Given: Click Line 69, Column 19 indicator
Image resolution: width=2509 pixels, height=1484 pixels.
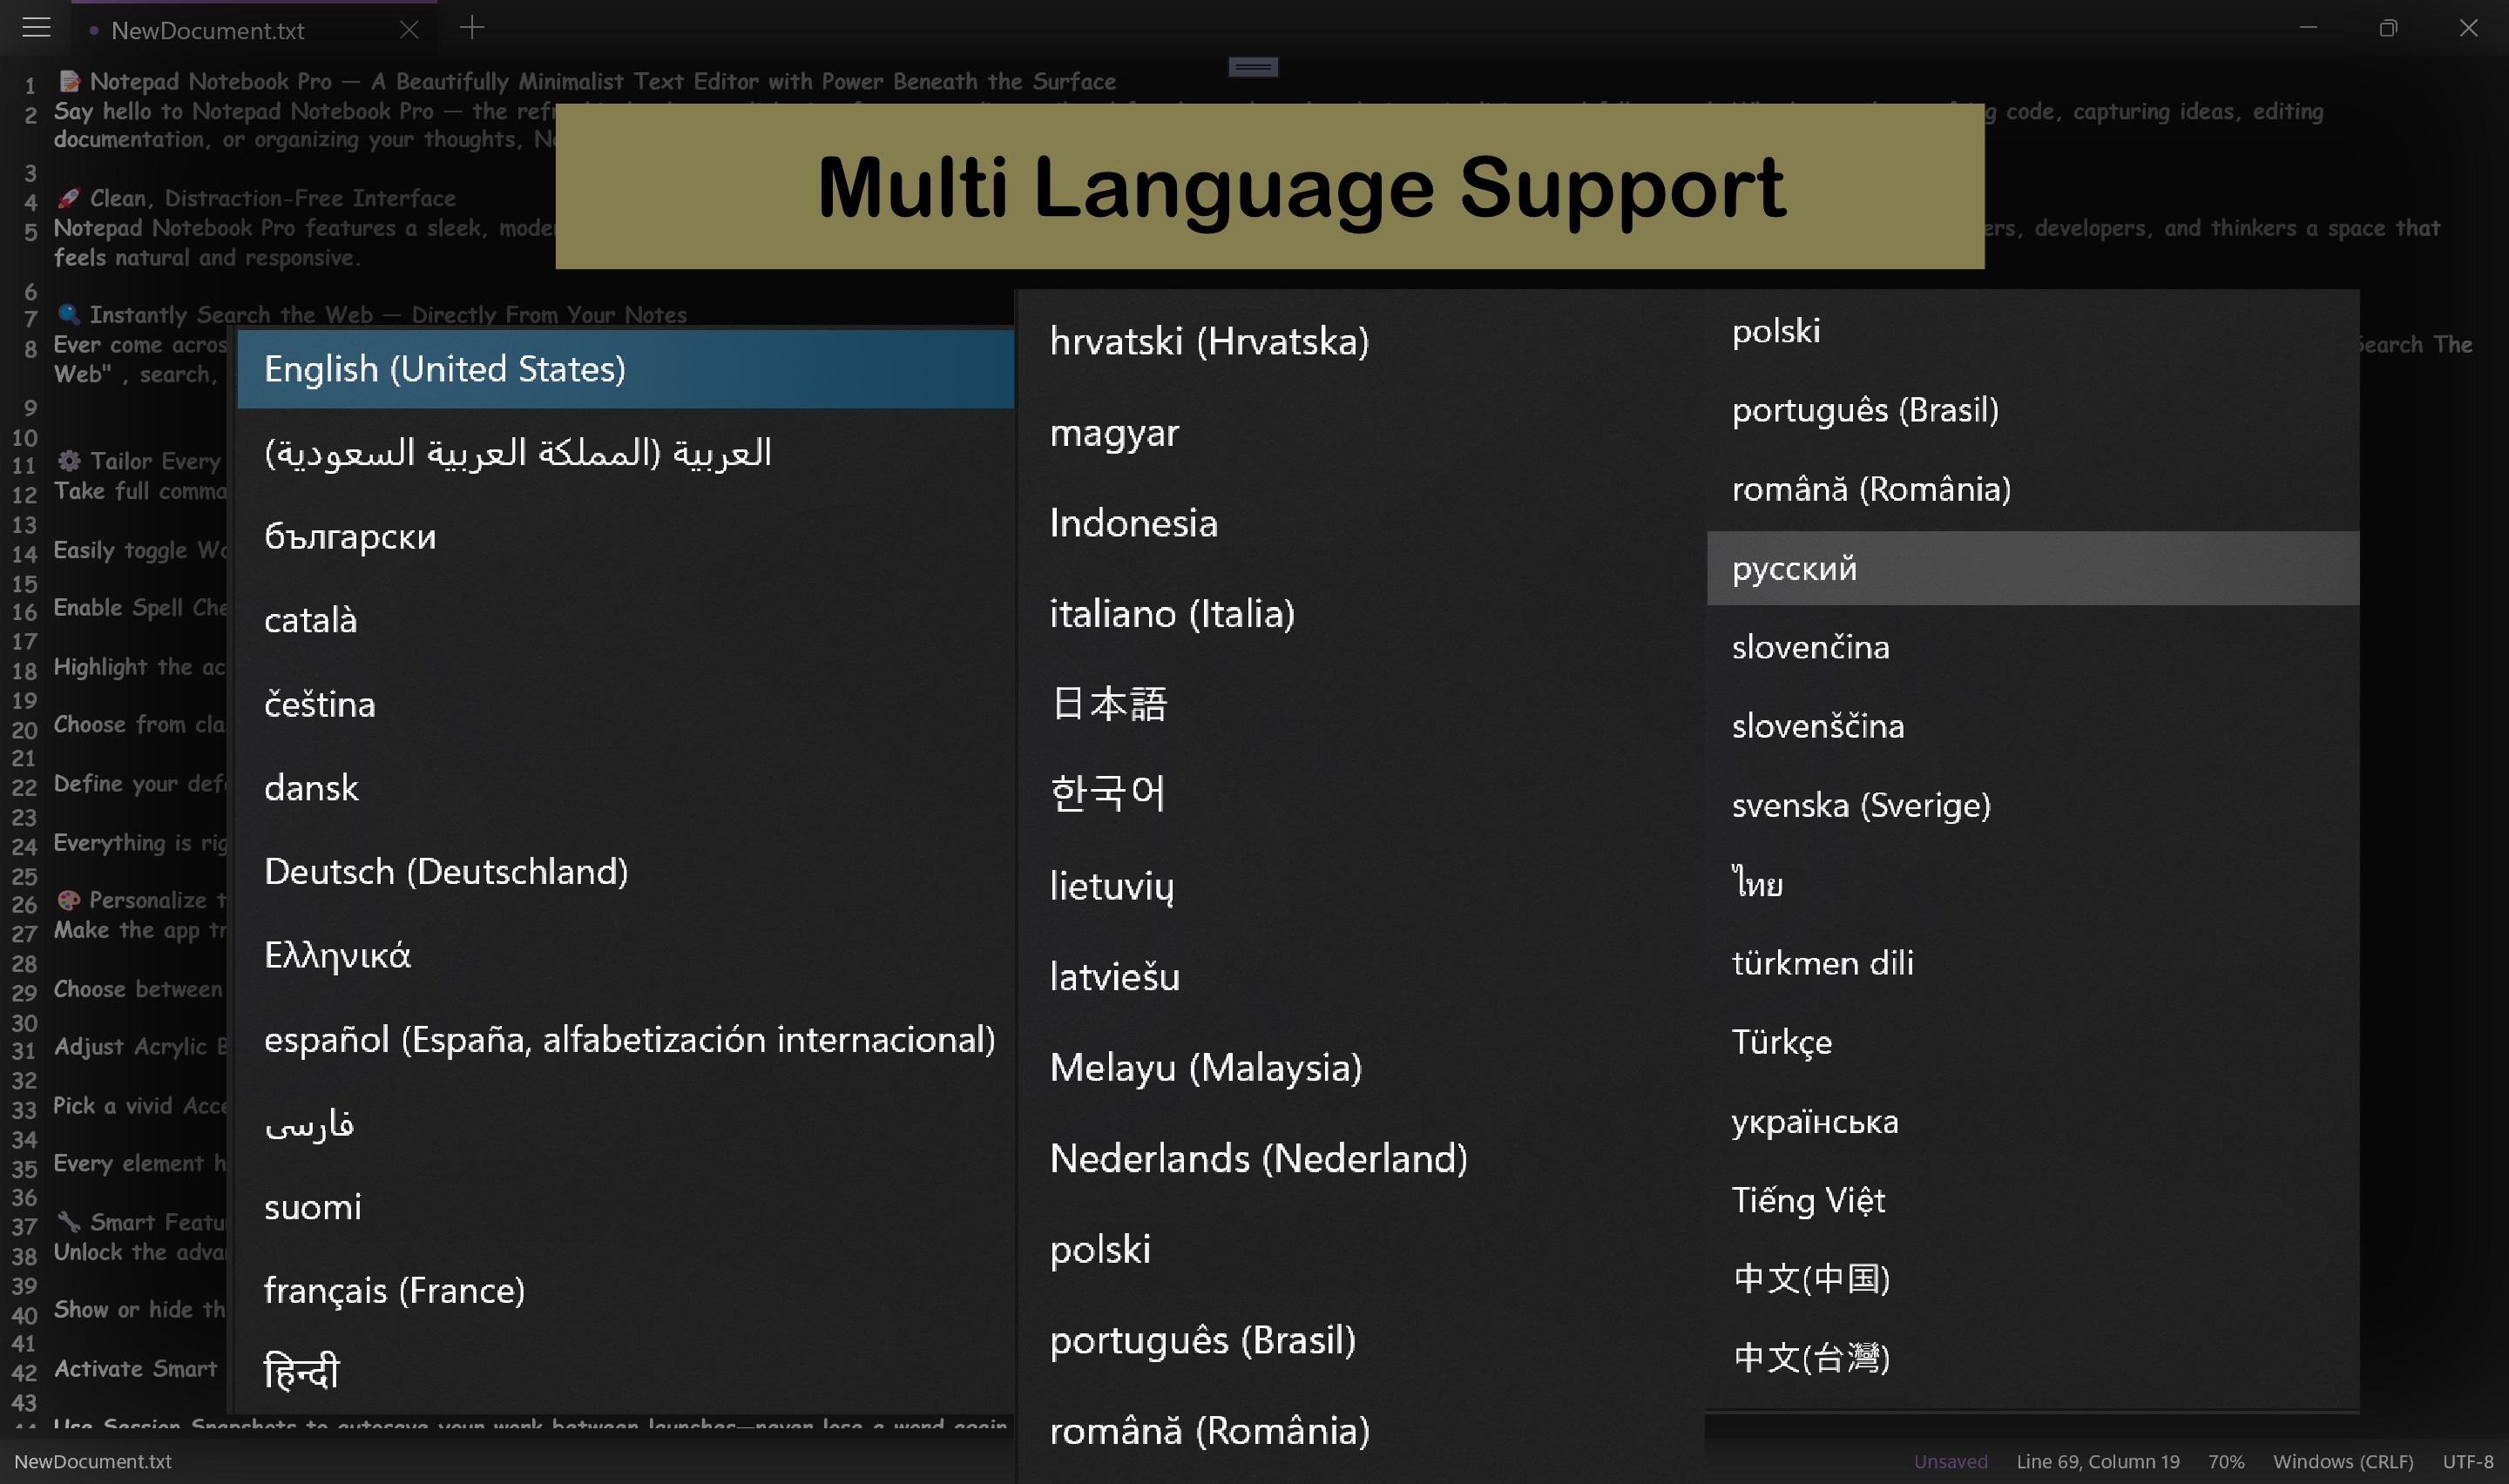Looking at the screenshot, I should (2097, 1461).
